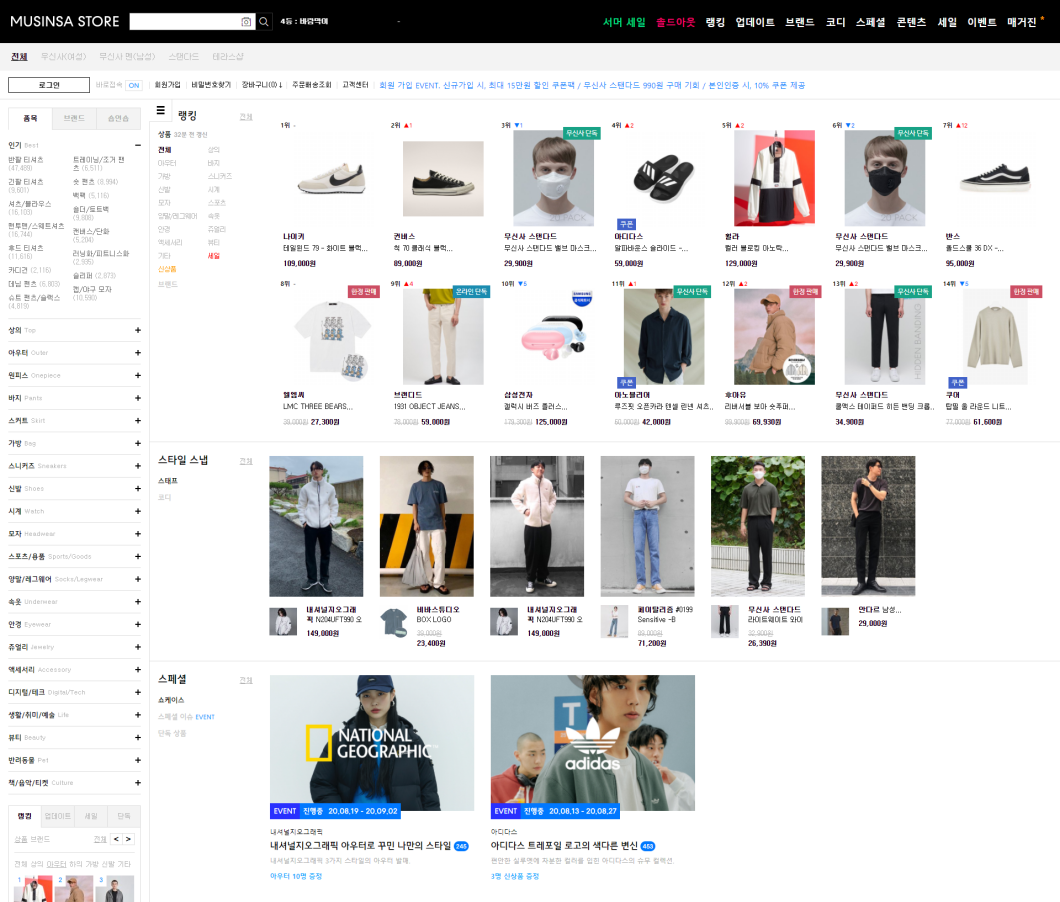This screenshot has height=902, width=1060.
Task: Toggle the 바로접속 ON switch
Action: pos(134,85)
